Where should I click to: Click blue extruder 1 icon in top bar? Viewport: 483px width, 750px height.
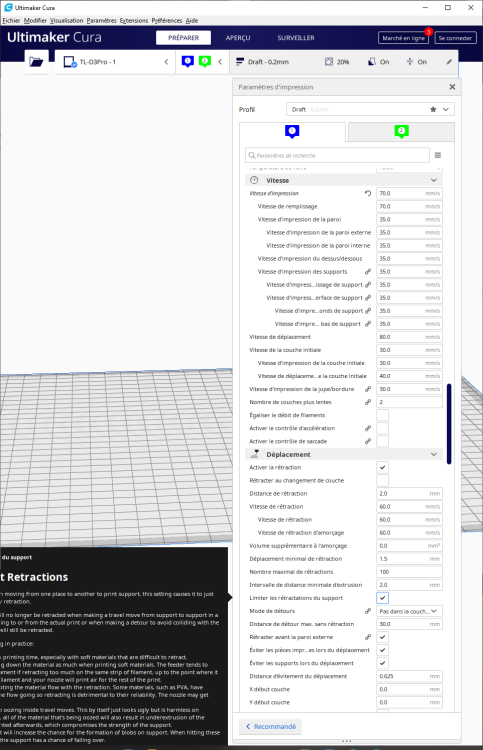click(x=187, y=61)
